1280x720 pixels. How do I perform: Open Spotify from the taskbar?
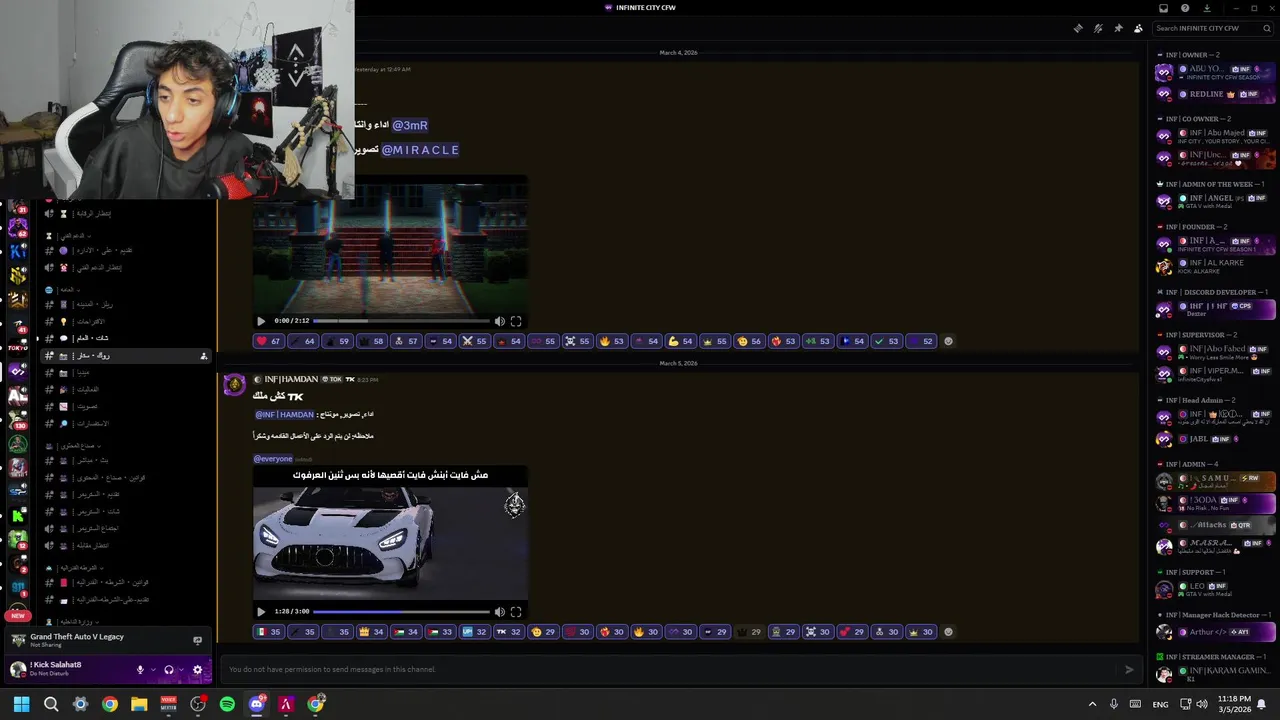coord(227,704)
